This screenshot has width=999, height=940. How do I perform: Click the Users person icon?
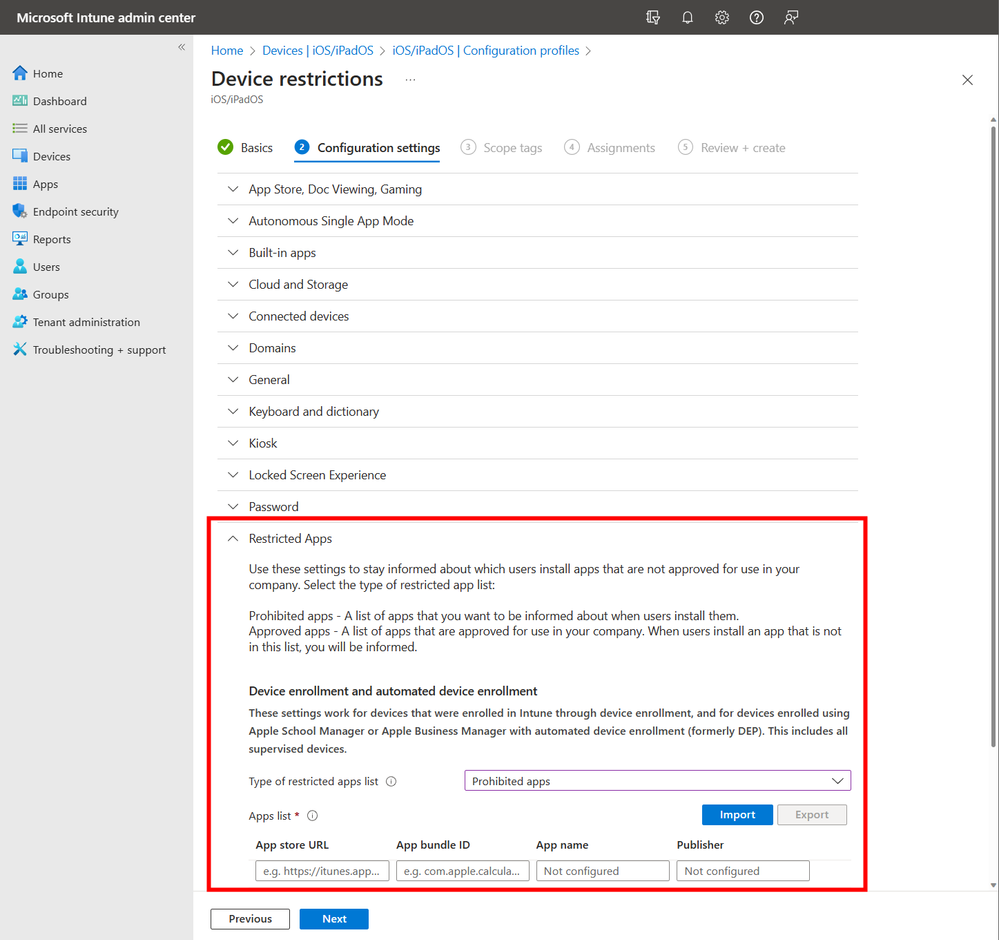pyautogui.click(x=20, y=266)
